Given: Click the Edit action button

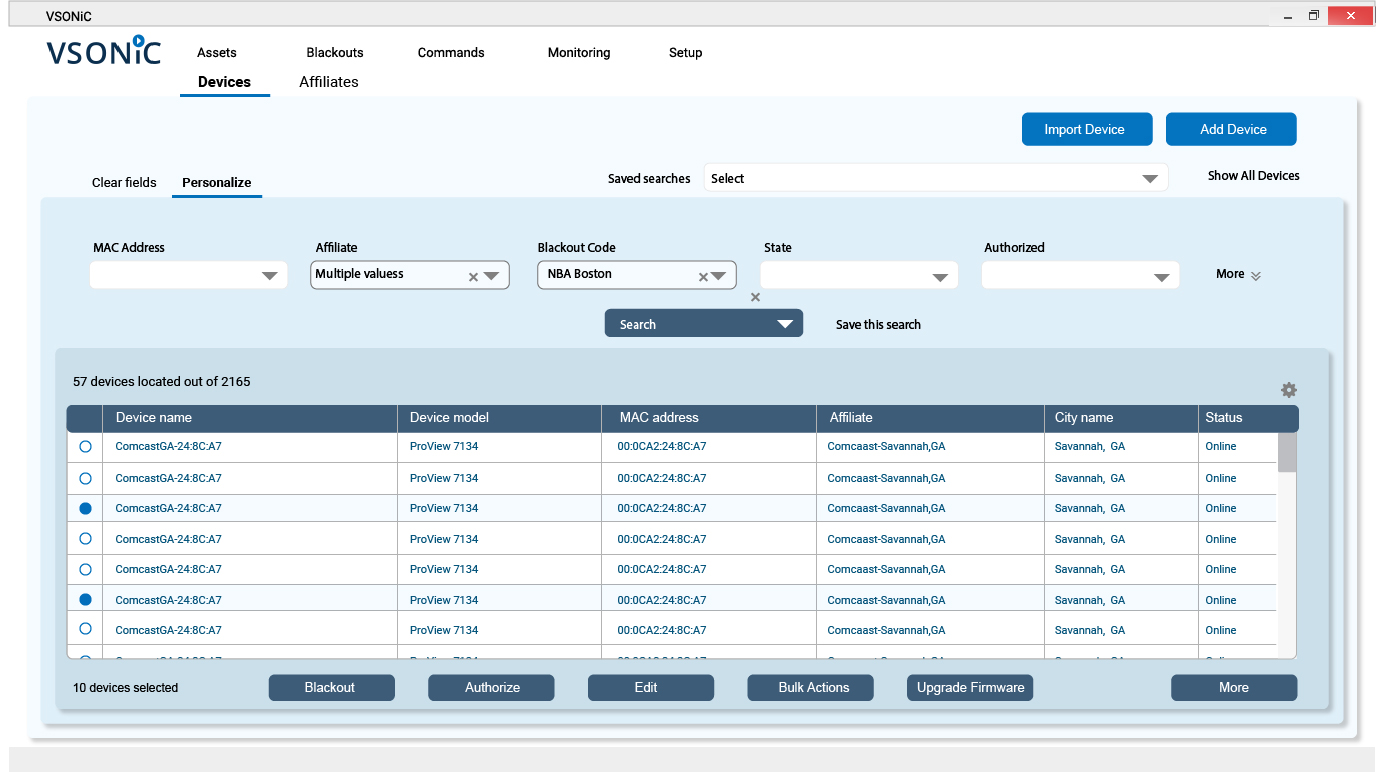Looking at the screenshot, I should [651, 688].
